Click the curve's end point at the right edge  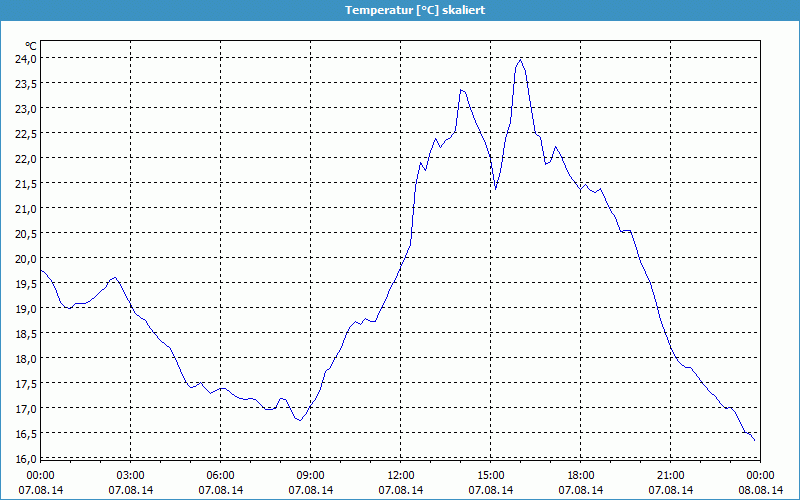754,440
